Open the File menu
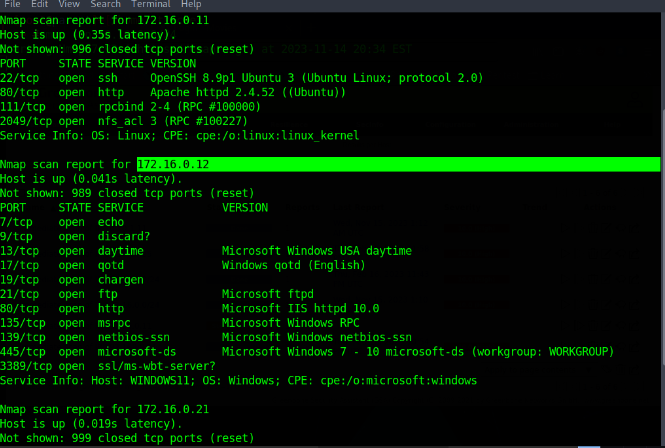This screenshot has width=665, height=448. [x=14, y=4]
